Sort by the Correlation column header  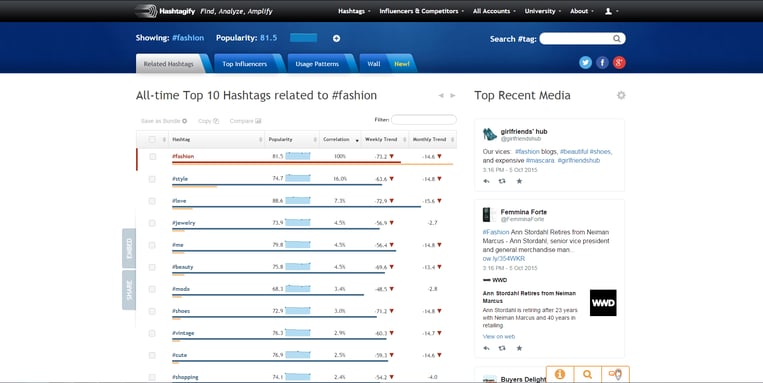tap(340, 140)
